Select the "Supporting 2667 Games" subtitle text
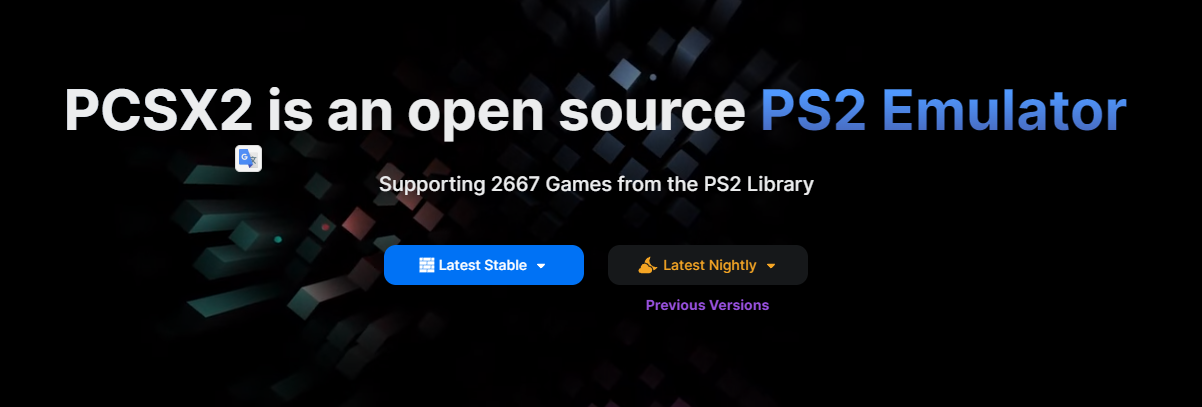The image size is (1202, 407). coord(499,184)
